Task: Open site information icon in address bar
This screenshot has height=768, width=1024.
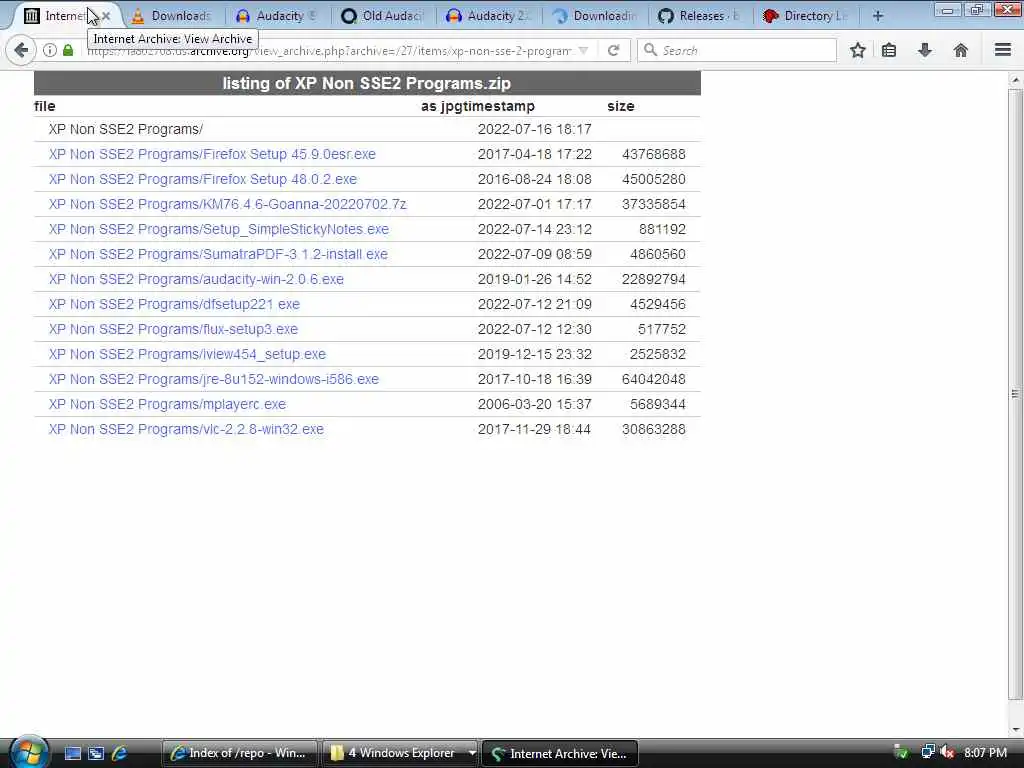Action: point(50,50)
